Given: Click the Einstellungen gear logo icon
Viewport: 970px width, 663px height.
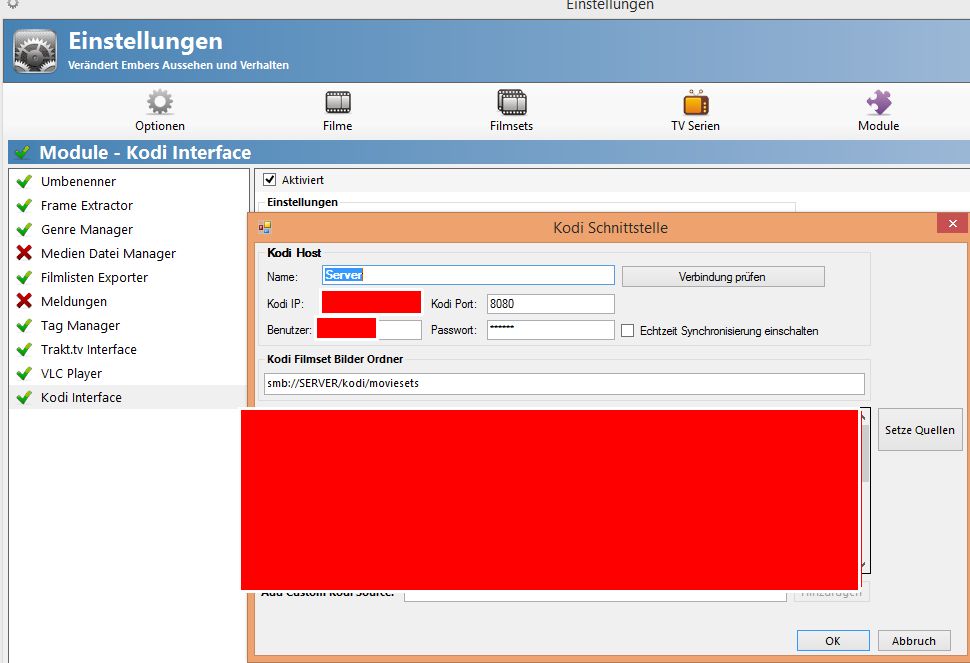Looking at the screenshot, I should pos(35,51).
